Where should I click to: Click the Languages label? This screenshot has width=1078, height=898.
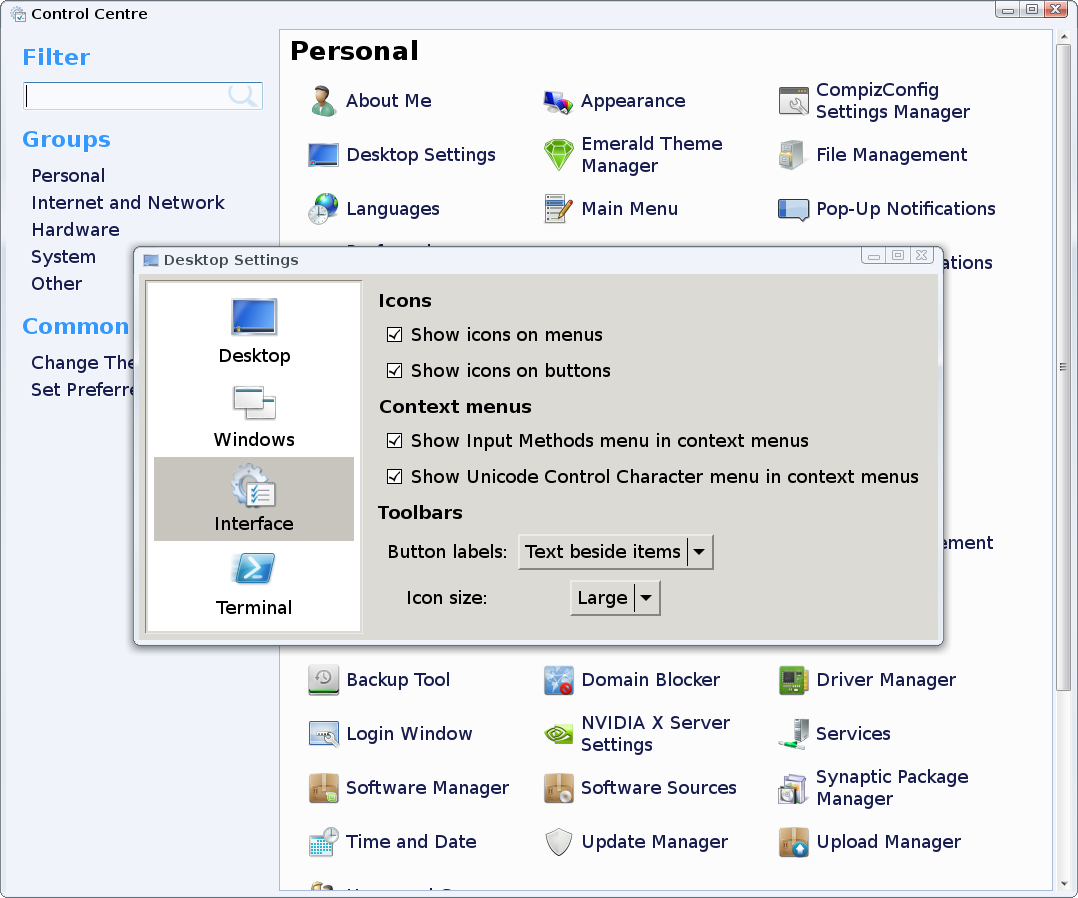(x=393, y=209)
